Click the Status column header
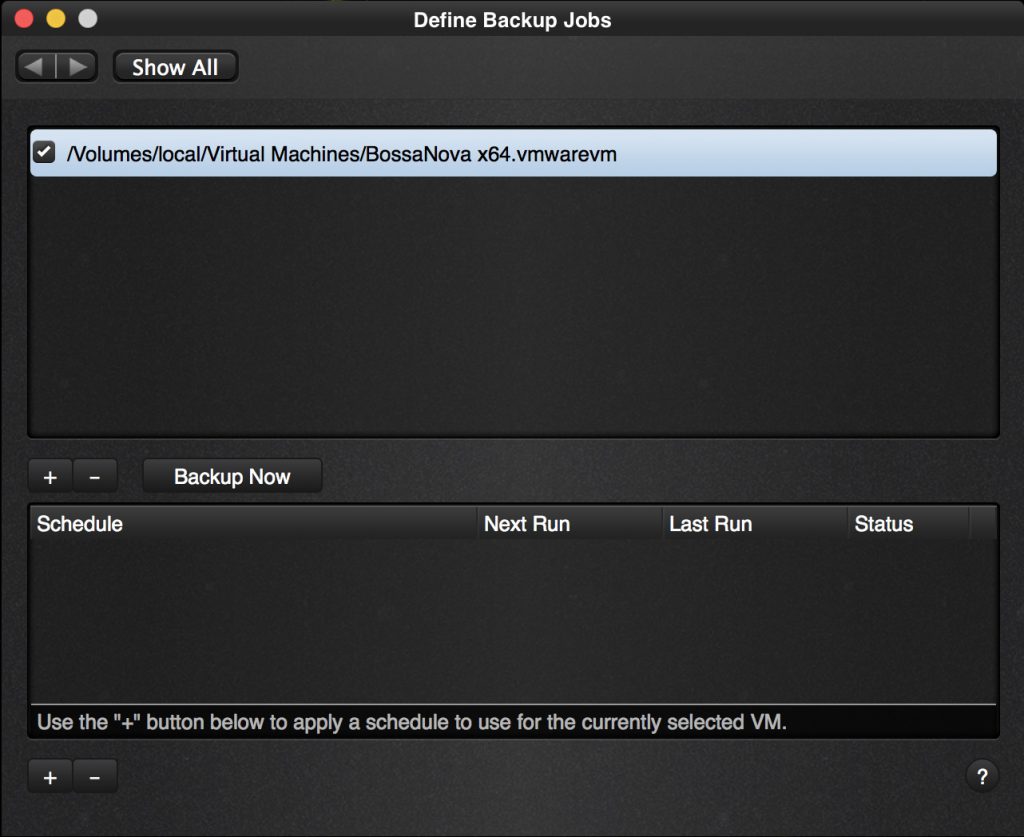Screen dimensions: 1024x837 click(x=884, y=523)
